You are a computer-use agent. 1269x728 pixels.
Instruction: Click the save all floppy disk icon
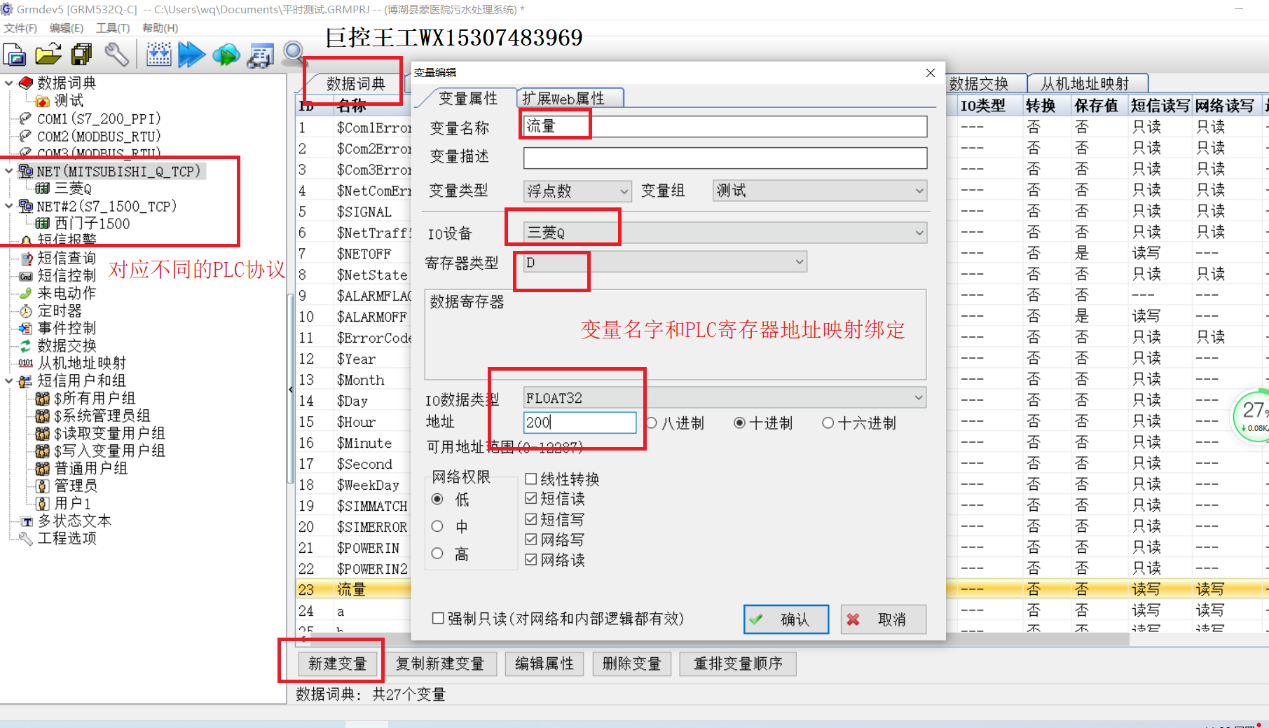pyautogui.click(x=81, y=54)
